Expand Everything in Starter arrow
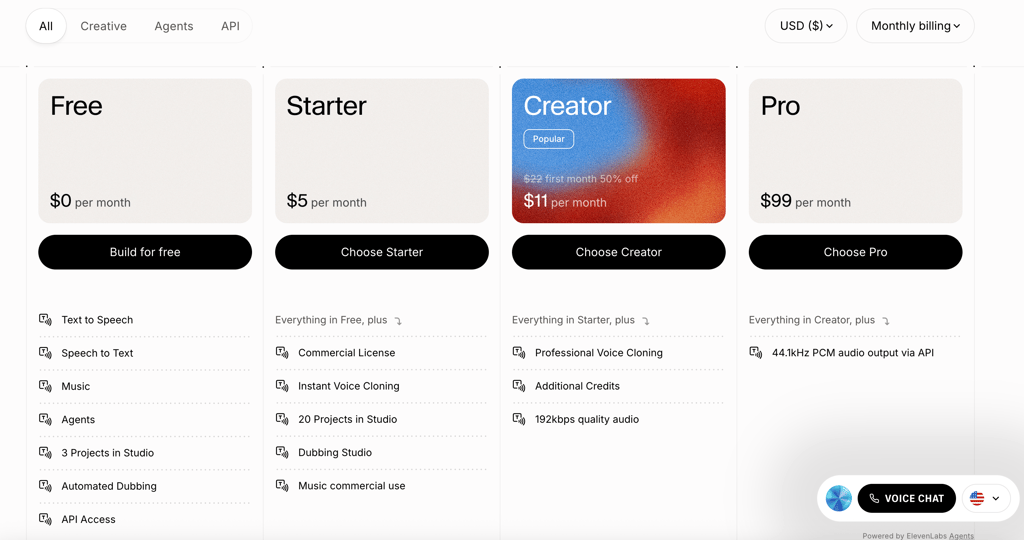This screenshot has width=1024, height=540. tap(646, 321)
